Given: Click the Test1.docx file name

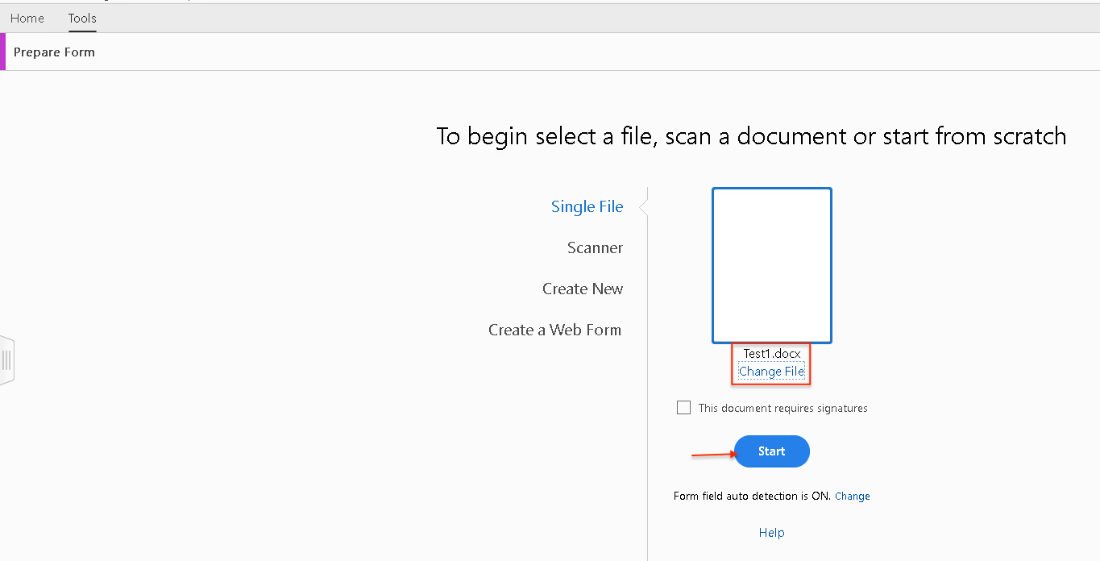Looking at the screenshot, I should click(x=771, y=354).
